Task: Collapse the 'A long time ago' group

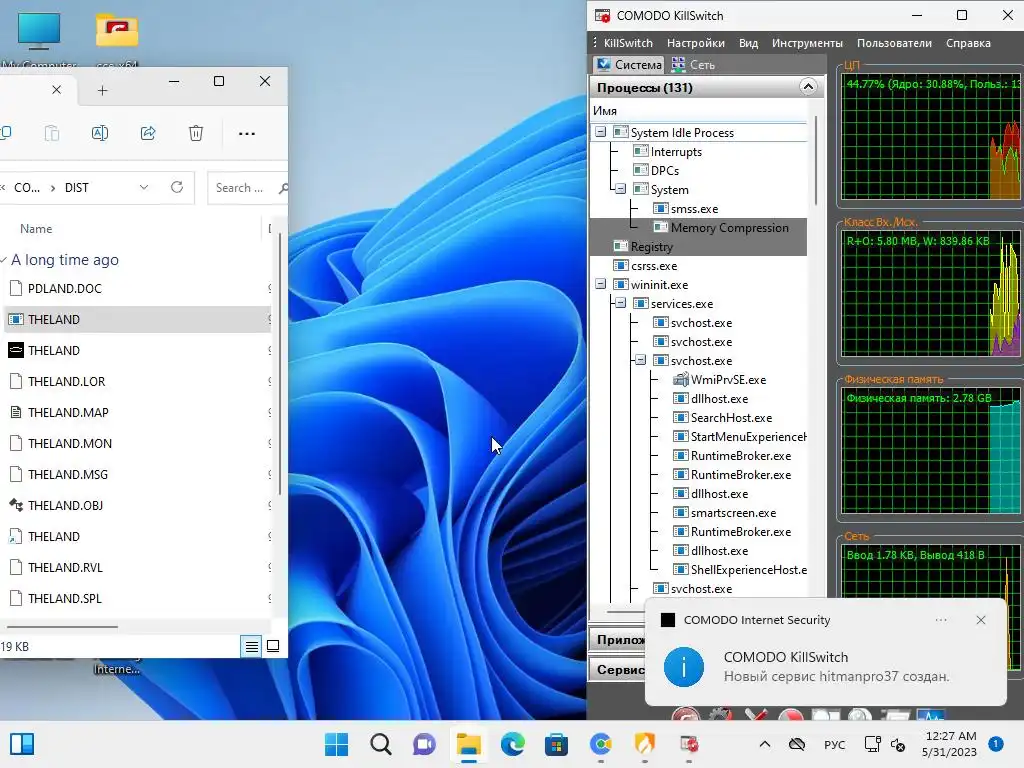Action: [x=4, y=259]
